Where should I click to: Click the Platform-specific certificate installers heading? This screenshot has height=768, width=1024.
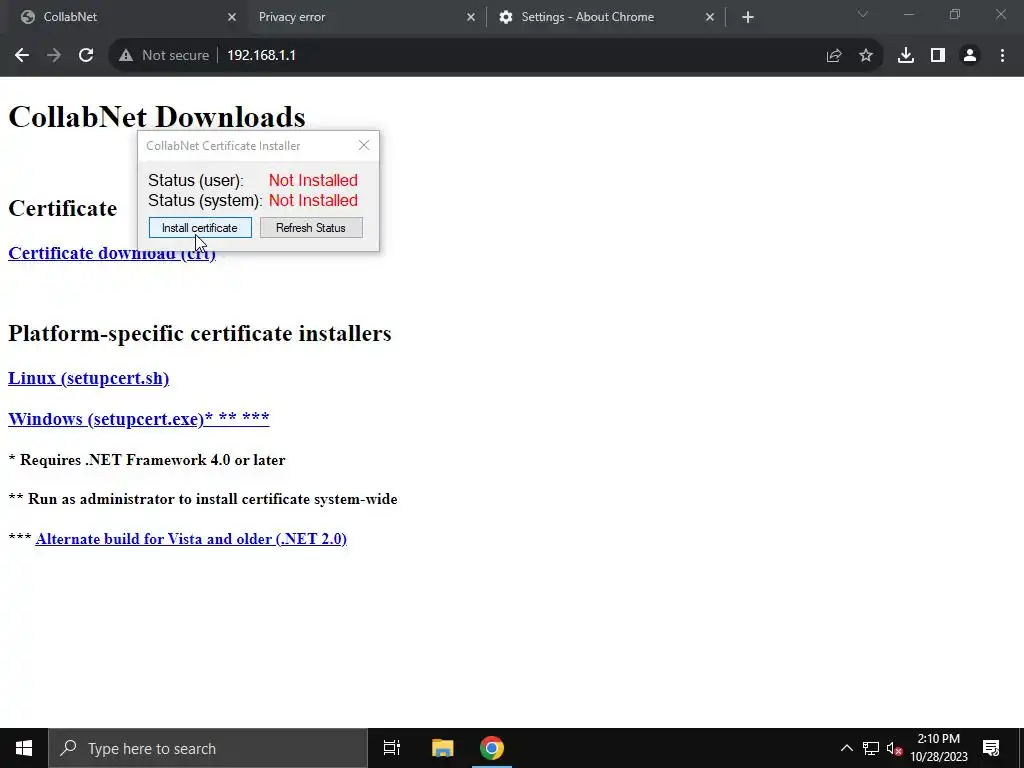coord(200,334)
